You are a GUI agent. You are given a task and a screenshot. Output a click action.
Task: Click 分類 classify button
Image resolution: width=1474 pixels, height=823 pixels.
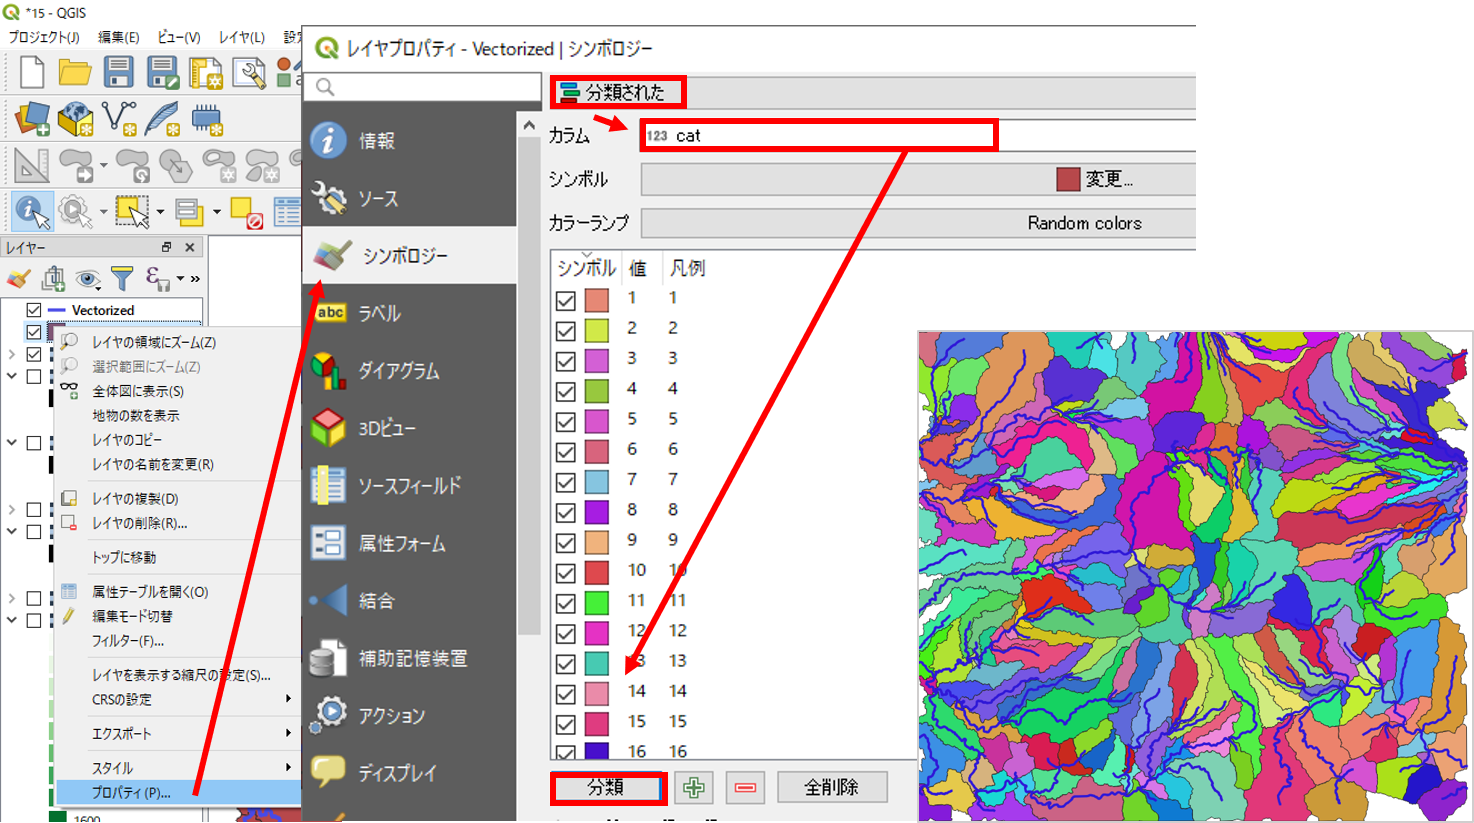point(608,788)
